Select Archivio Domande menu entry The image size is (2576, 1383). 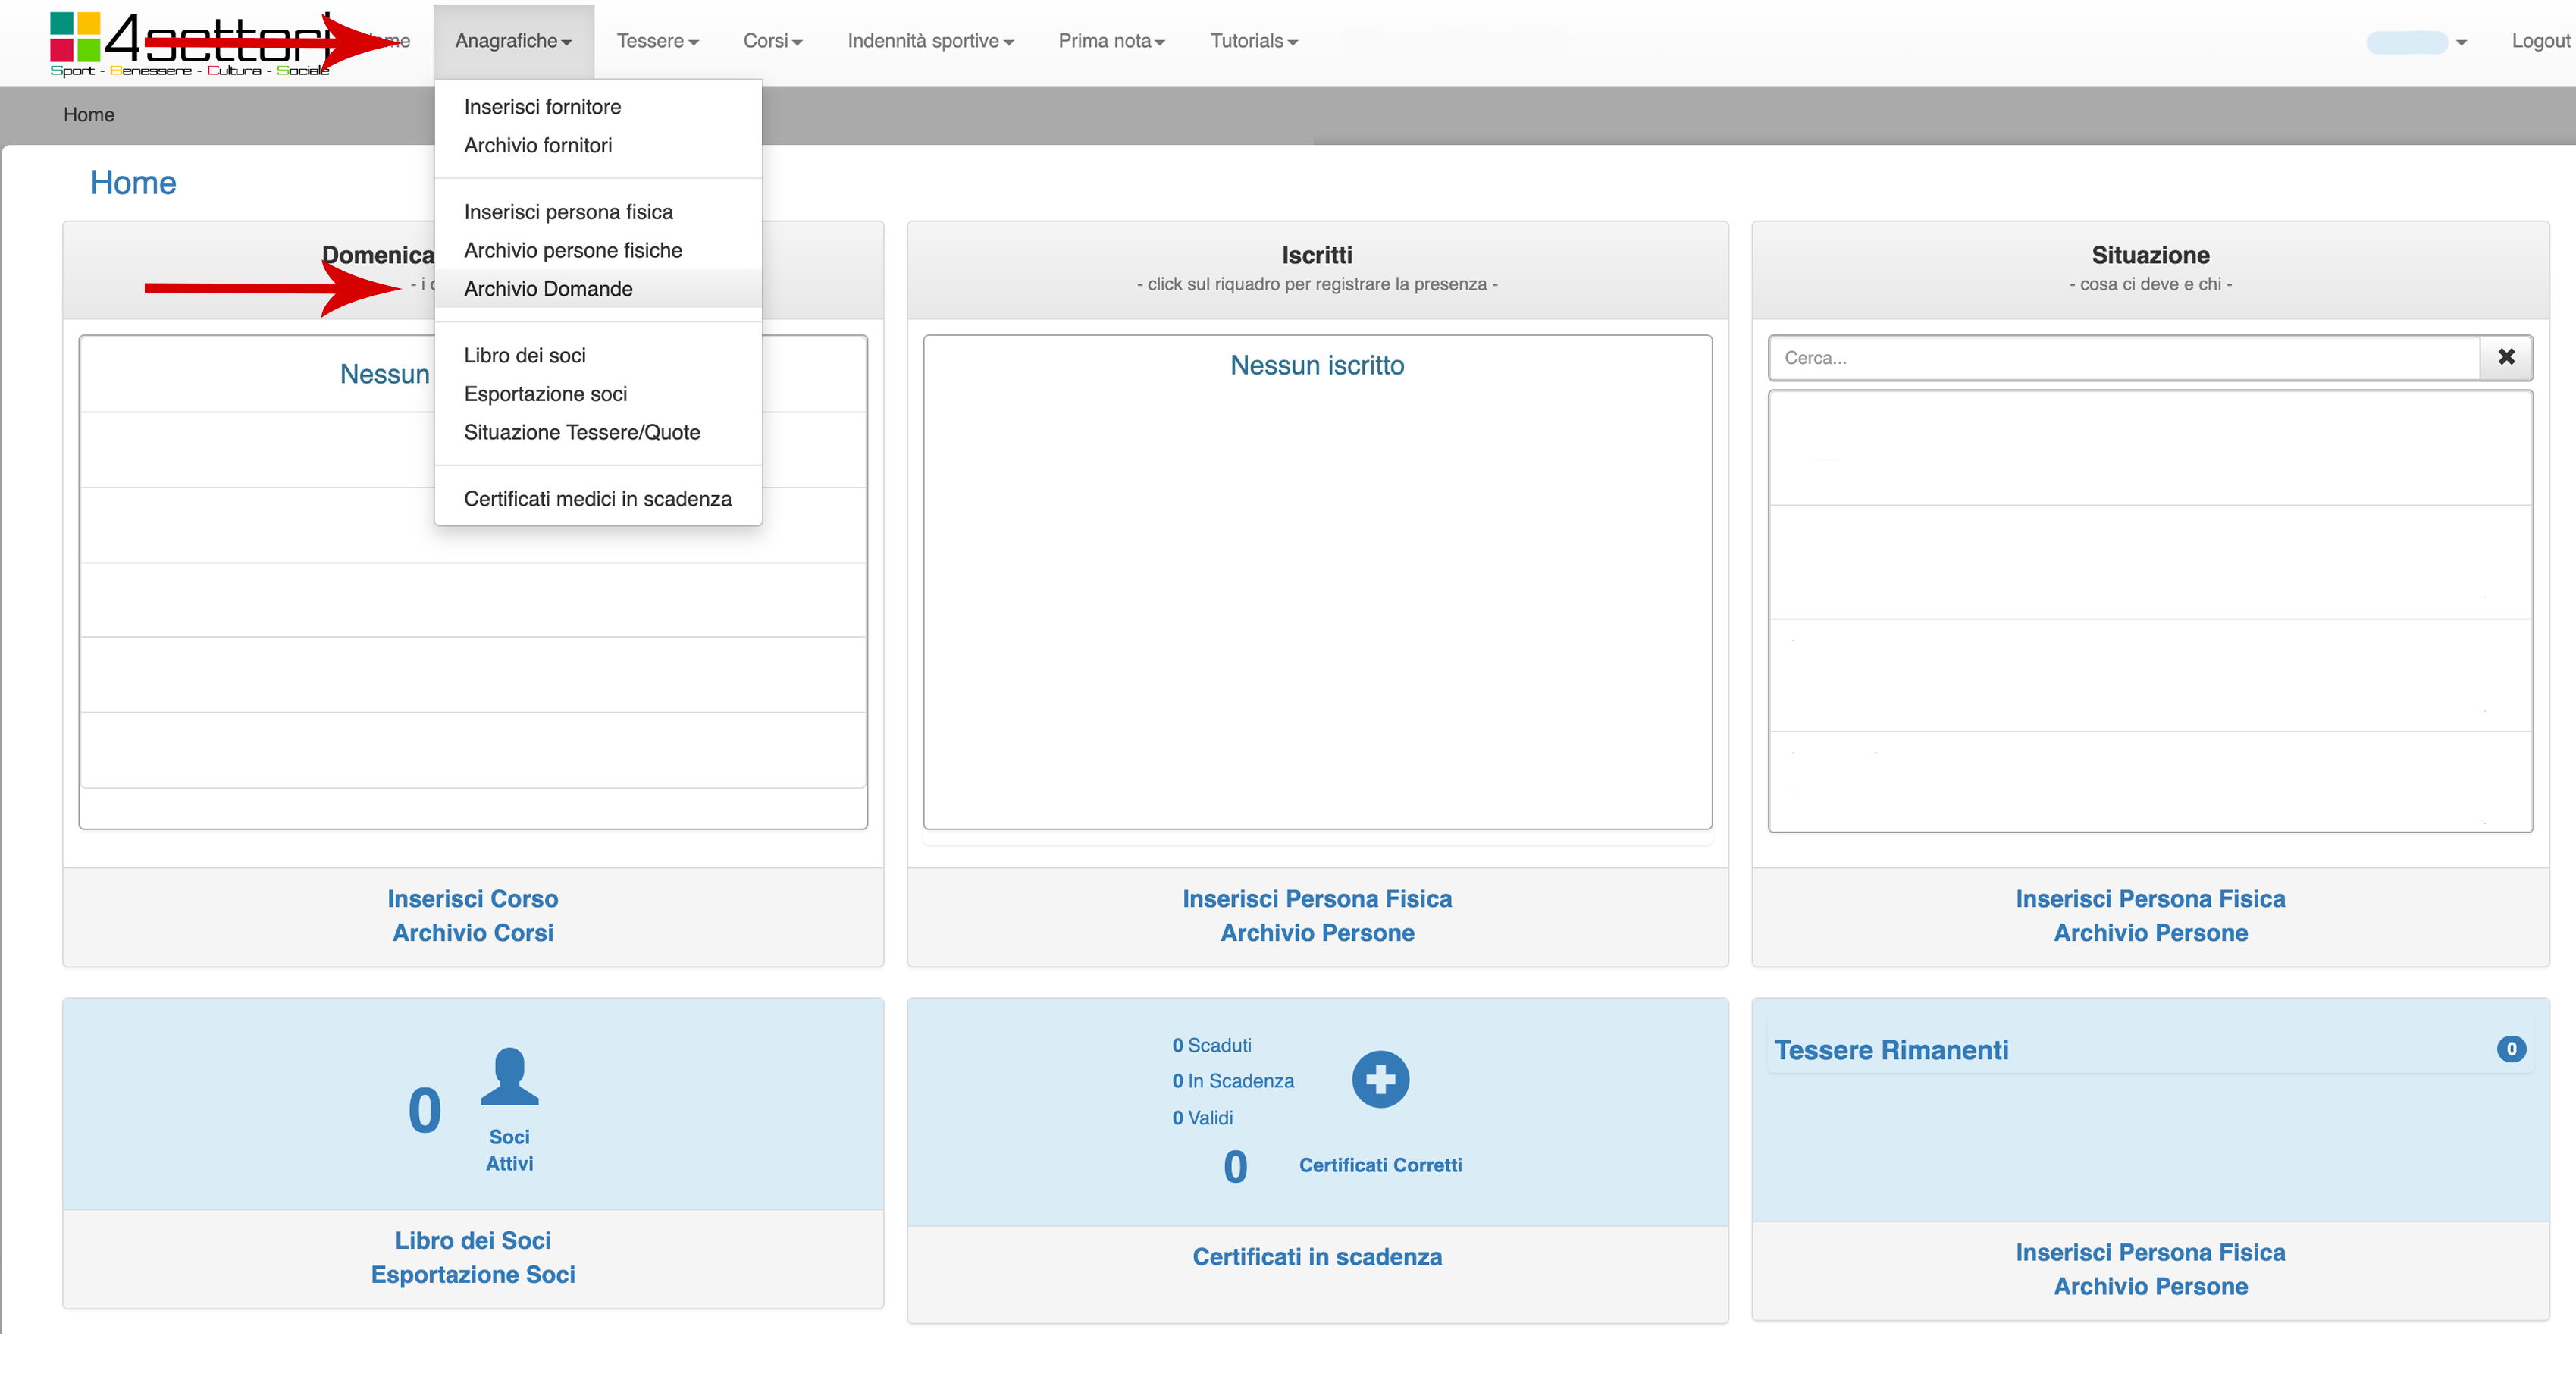[x=548, y=289]
